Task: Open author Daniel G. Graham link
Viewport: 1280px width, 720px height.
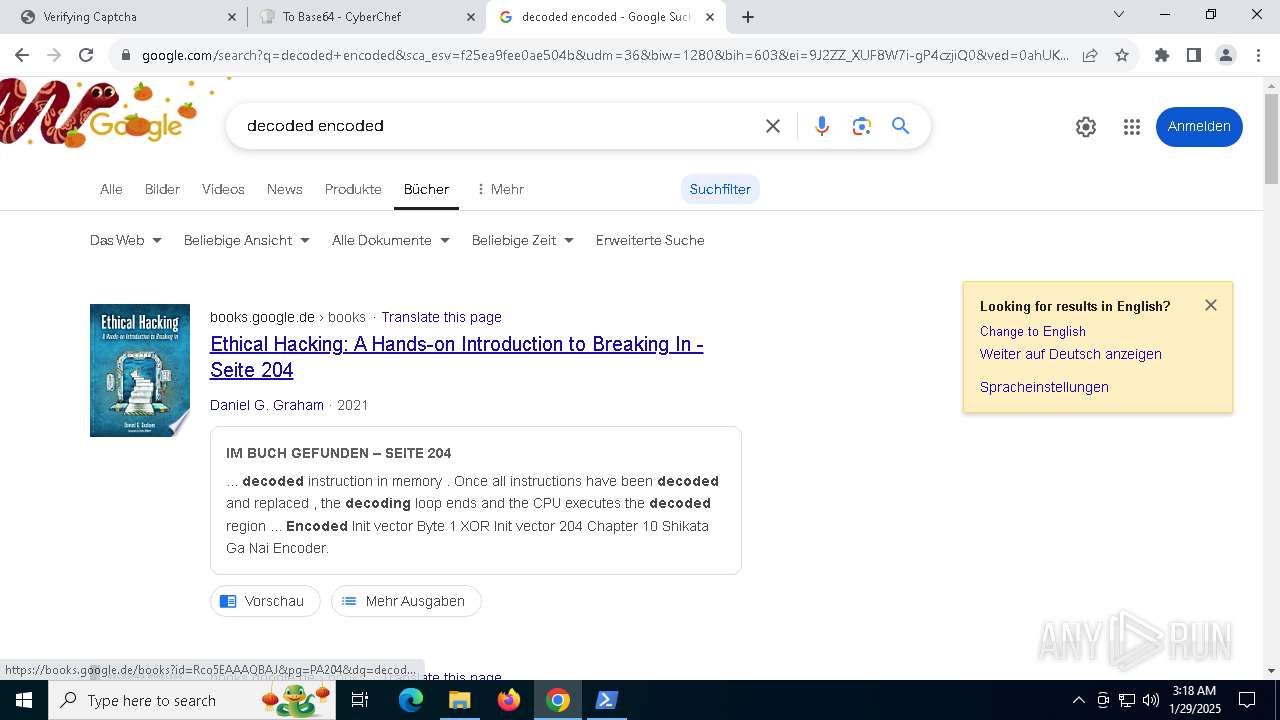Action: 267,405
